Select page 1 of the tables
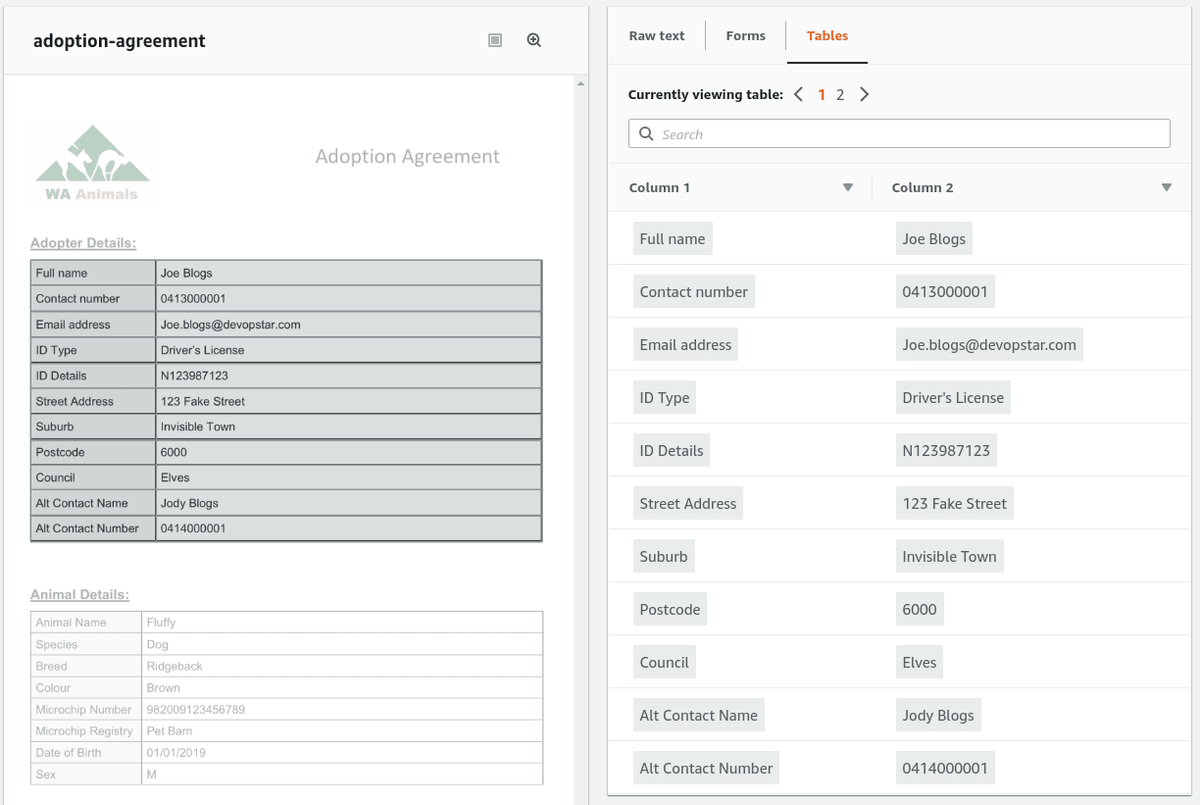This screenshot has width=1200, height=805. coord(821,93)
